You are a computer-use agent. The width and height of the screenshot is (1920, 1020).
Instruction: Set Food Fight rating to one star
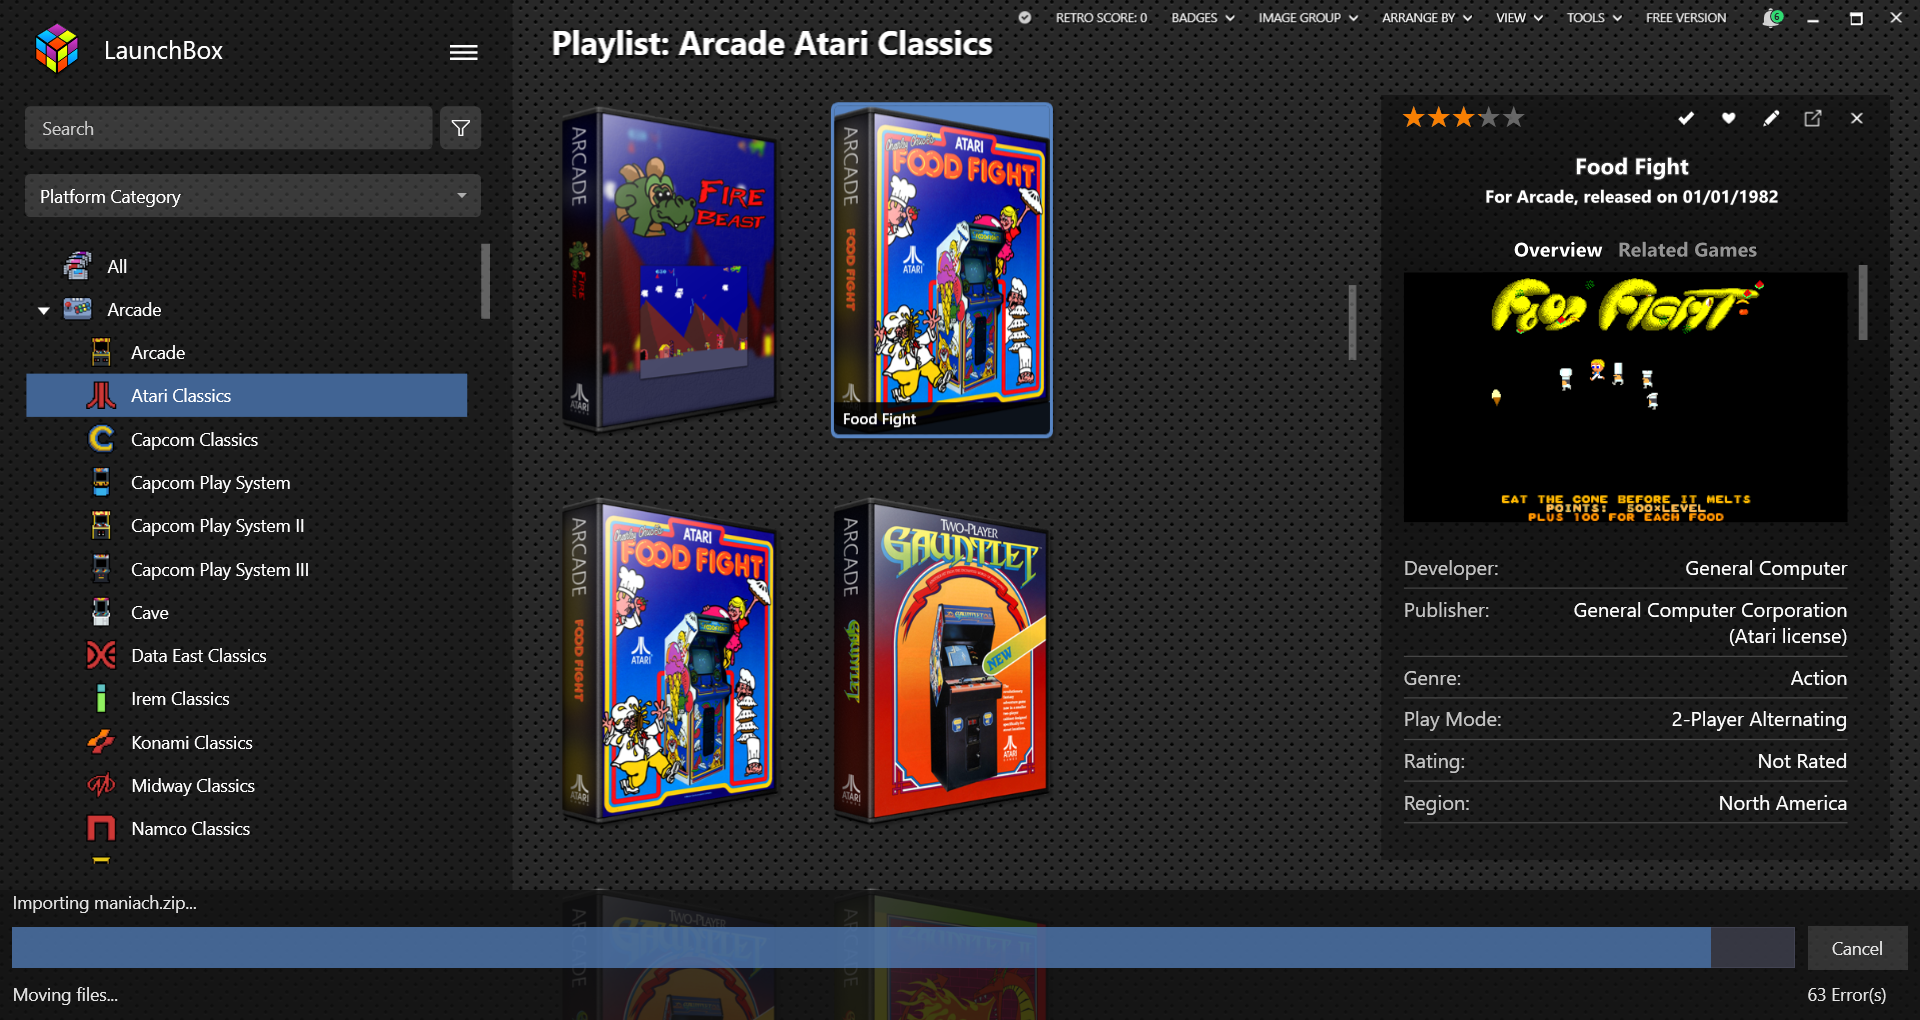(x=1414, y=118)
